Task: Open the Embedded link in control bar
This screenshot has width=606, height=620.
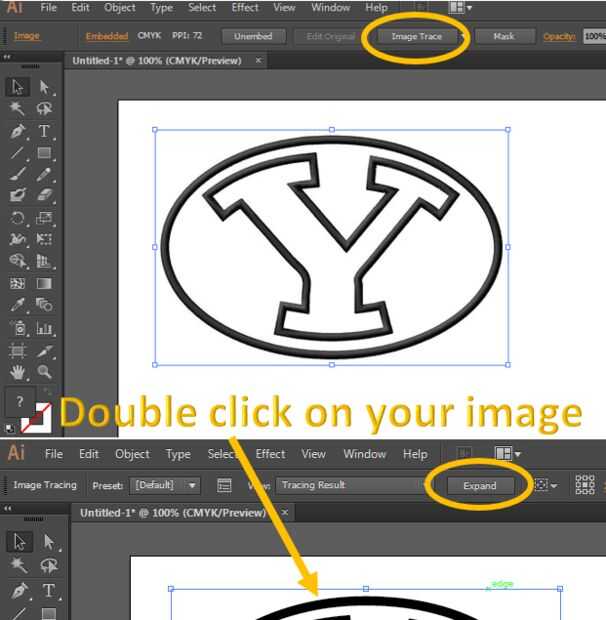Action: pos(107,36)
